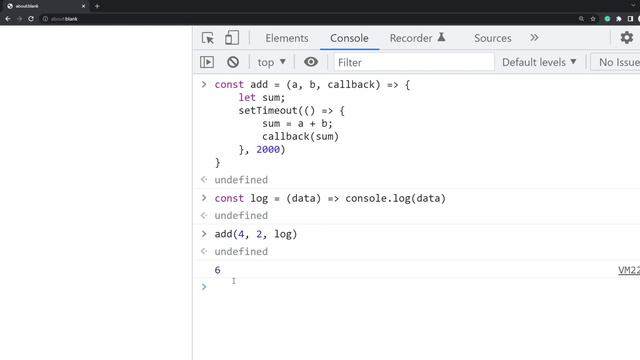Open the VM22 source link
Image resolution: width=640 pixels, height=360 pixels.
point(629,270)
